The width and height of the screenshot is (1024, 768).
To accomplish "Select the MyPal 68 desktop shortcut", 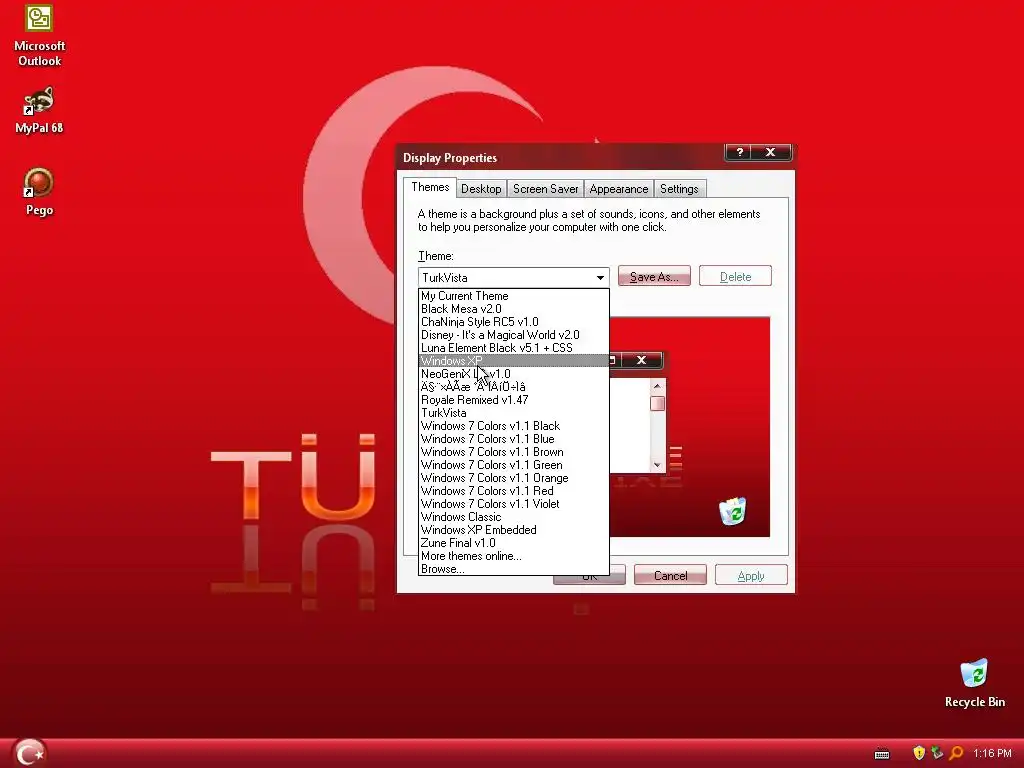I will pos(39,110).
